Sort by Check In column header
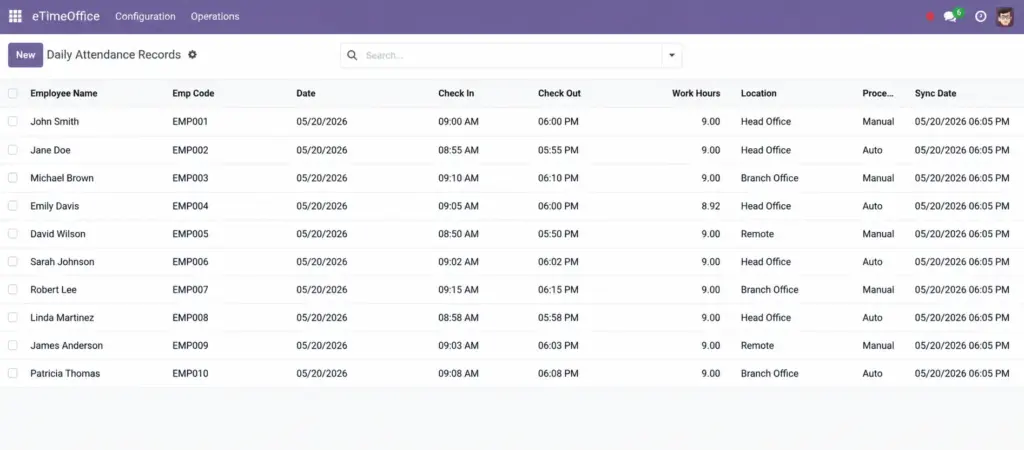Viewport: 1024px width, 450px height. [x=456, y=93]
